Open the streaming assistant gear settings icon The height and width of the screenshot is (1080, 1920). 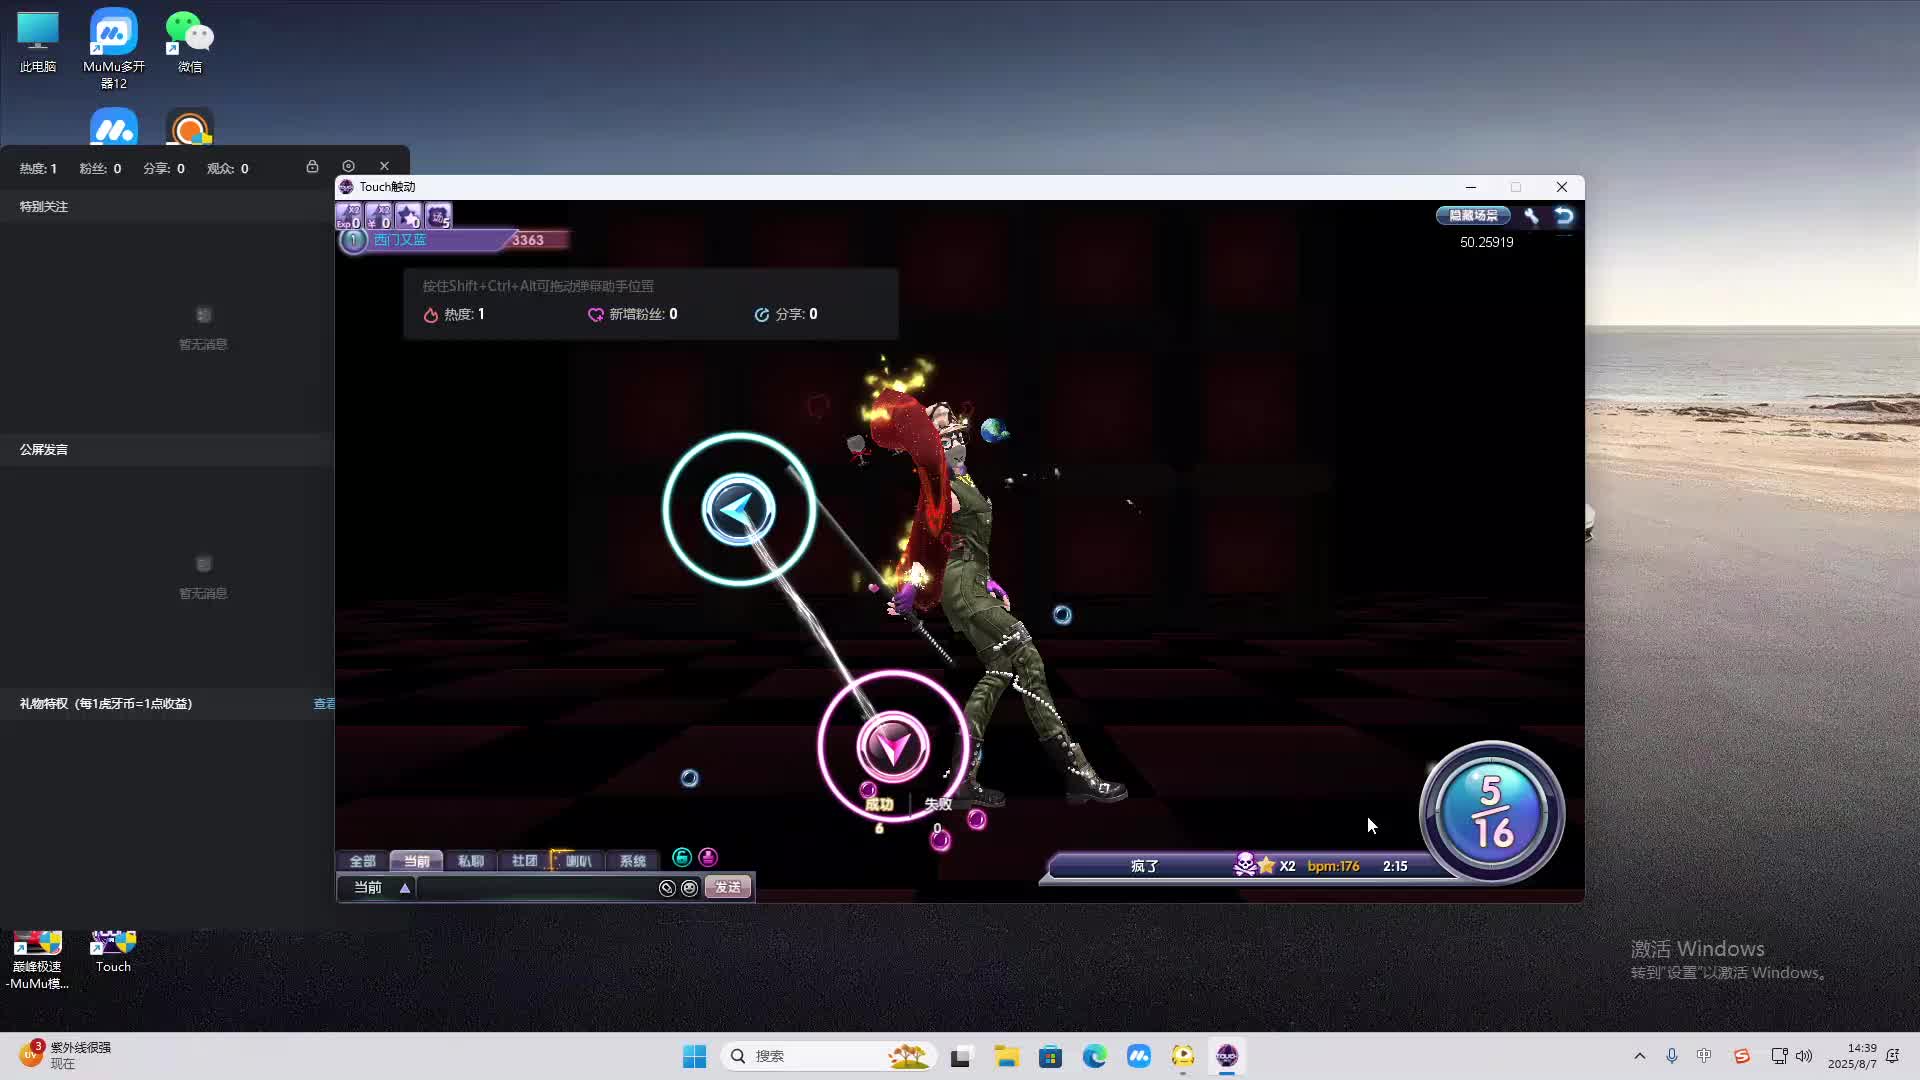point(348,166)
